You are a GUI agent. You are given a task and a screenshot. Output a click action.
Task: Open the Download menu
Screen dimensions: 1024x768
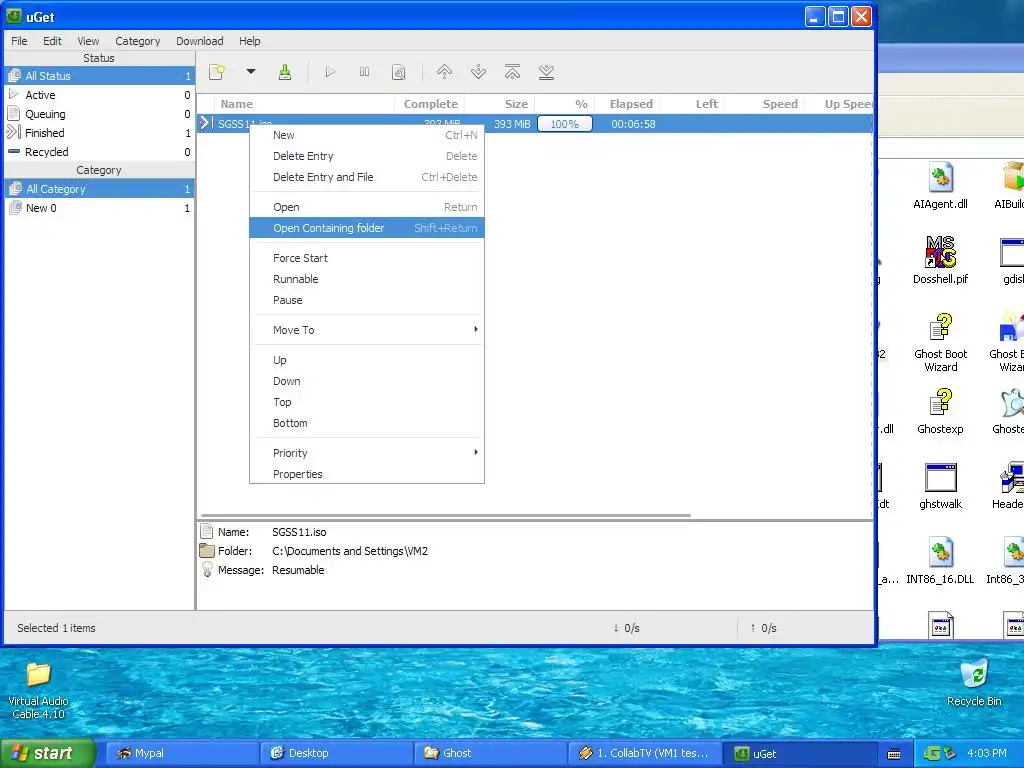coord(200,41)
